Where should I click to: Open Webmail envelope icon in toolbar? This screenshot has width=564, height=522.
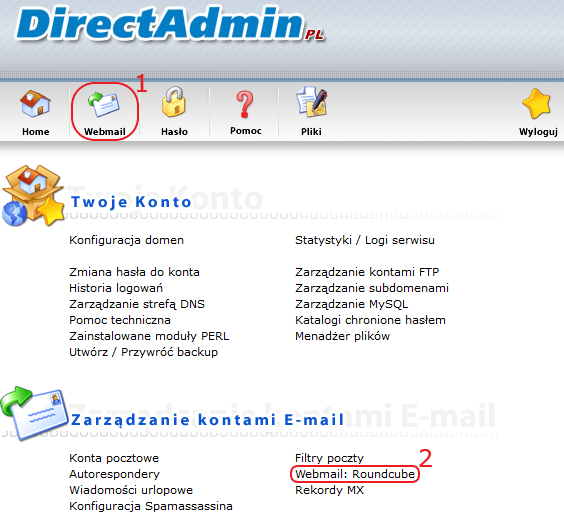103,104
